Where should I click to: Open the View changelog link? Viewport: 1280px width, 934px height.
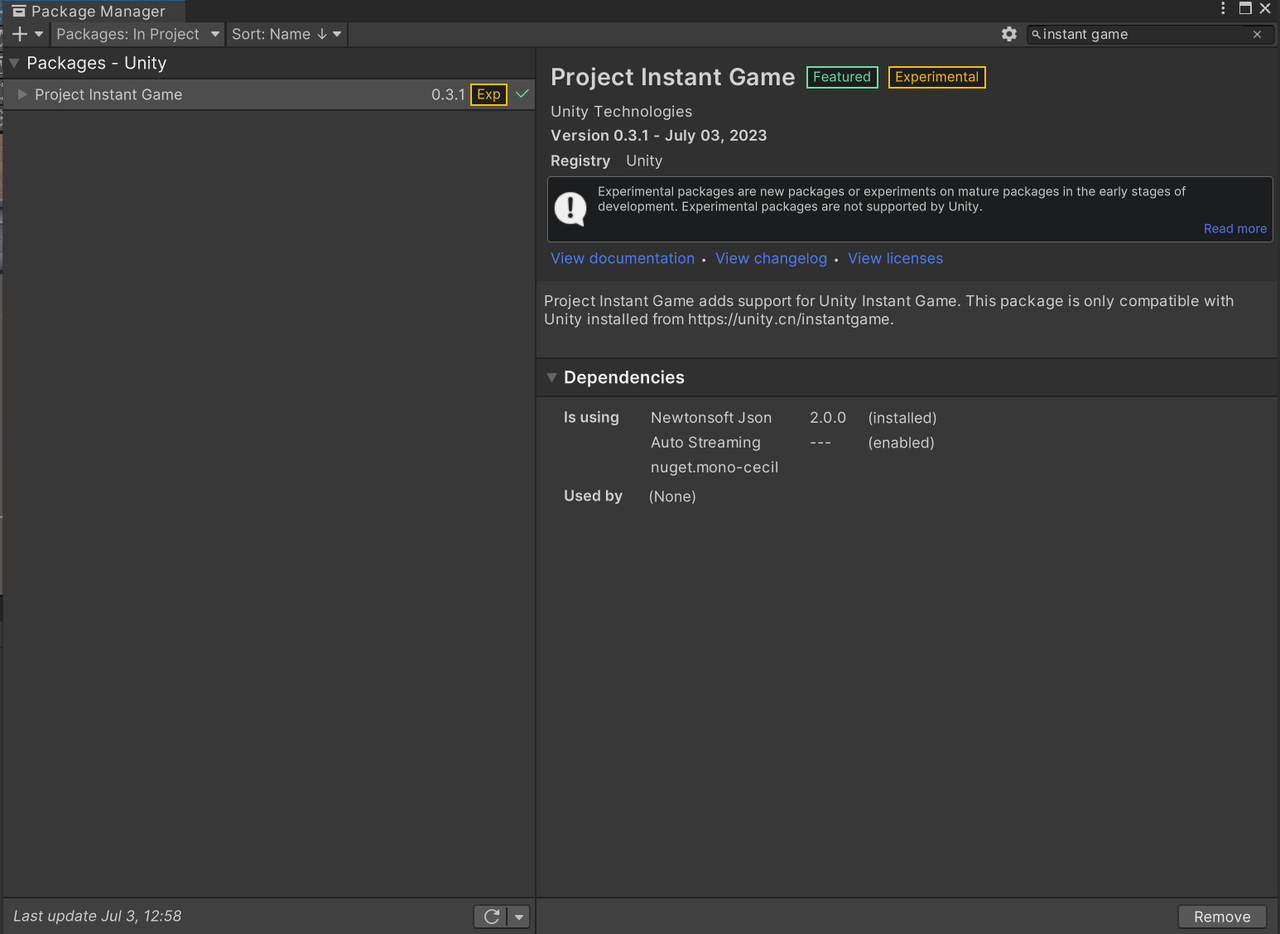(x=771, y=258)
